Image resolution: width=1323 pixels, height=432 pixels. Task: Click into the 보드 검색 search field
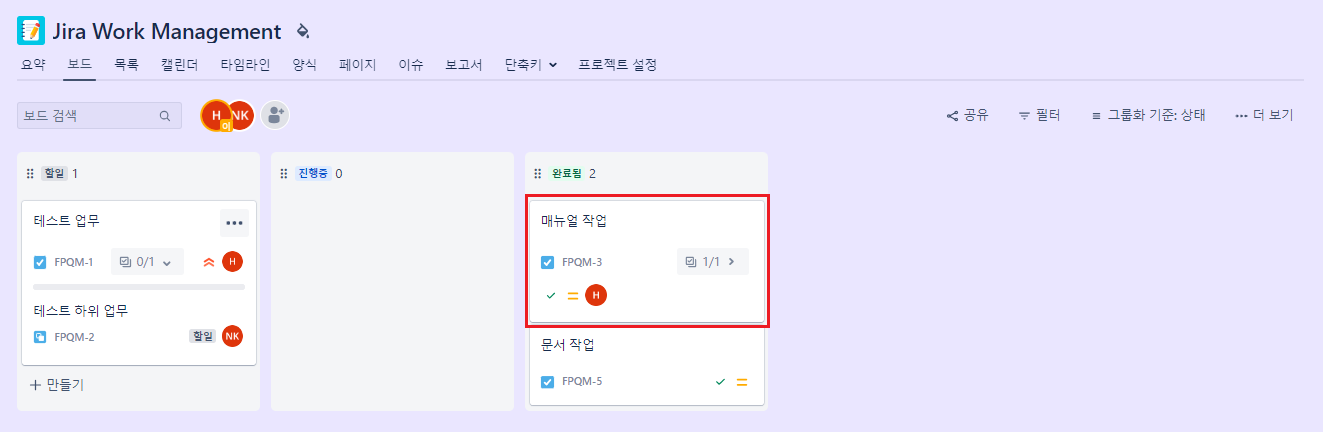click(x=99, y=115)
